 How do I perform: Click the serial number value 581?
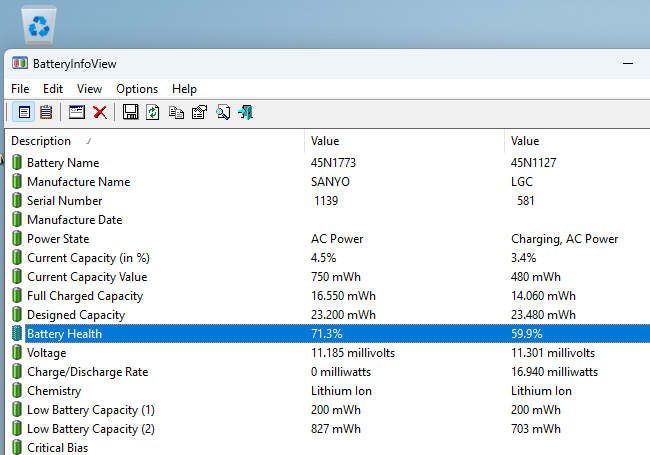coord(526,201)
